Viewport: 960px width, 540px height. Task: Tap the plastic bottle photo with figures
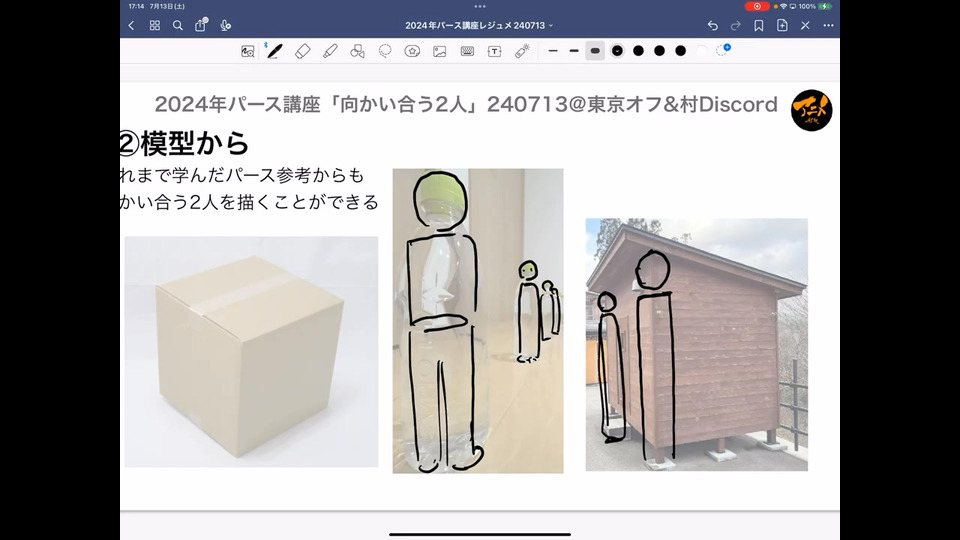(478, 321)
